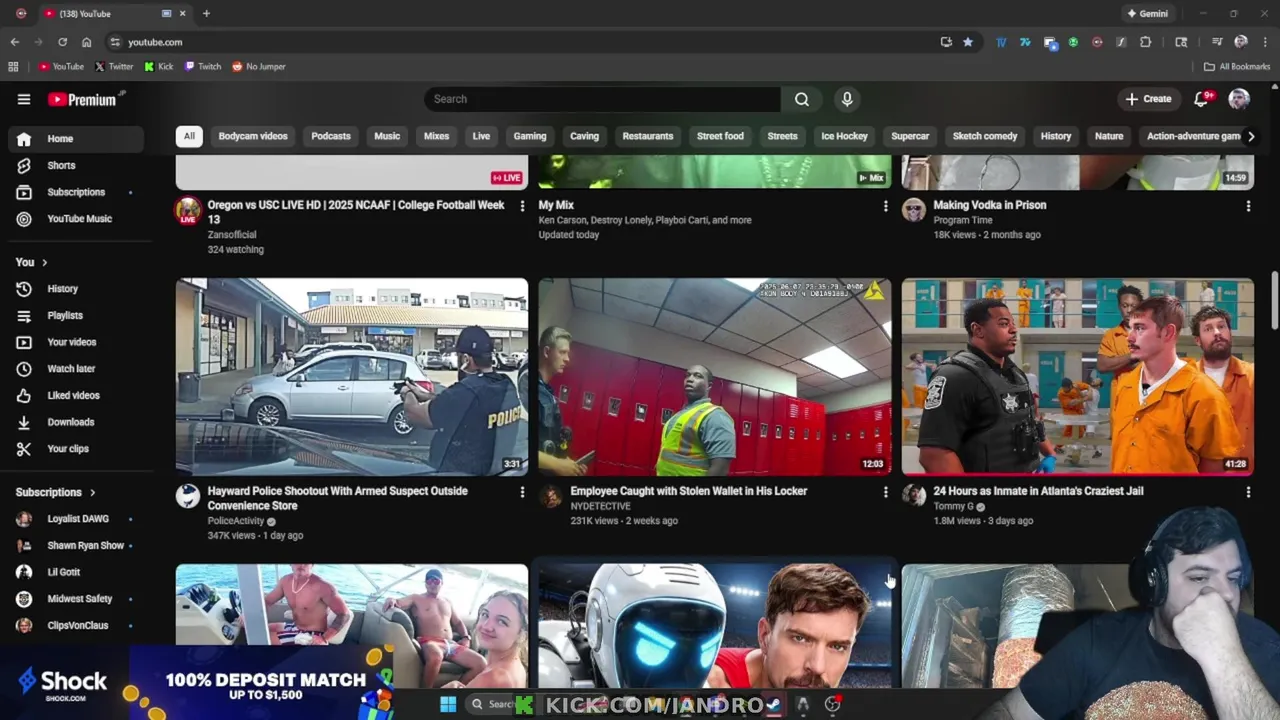
Task: Open Subscriptions in the sidebar
Action: click(x=76, y=192)
